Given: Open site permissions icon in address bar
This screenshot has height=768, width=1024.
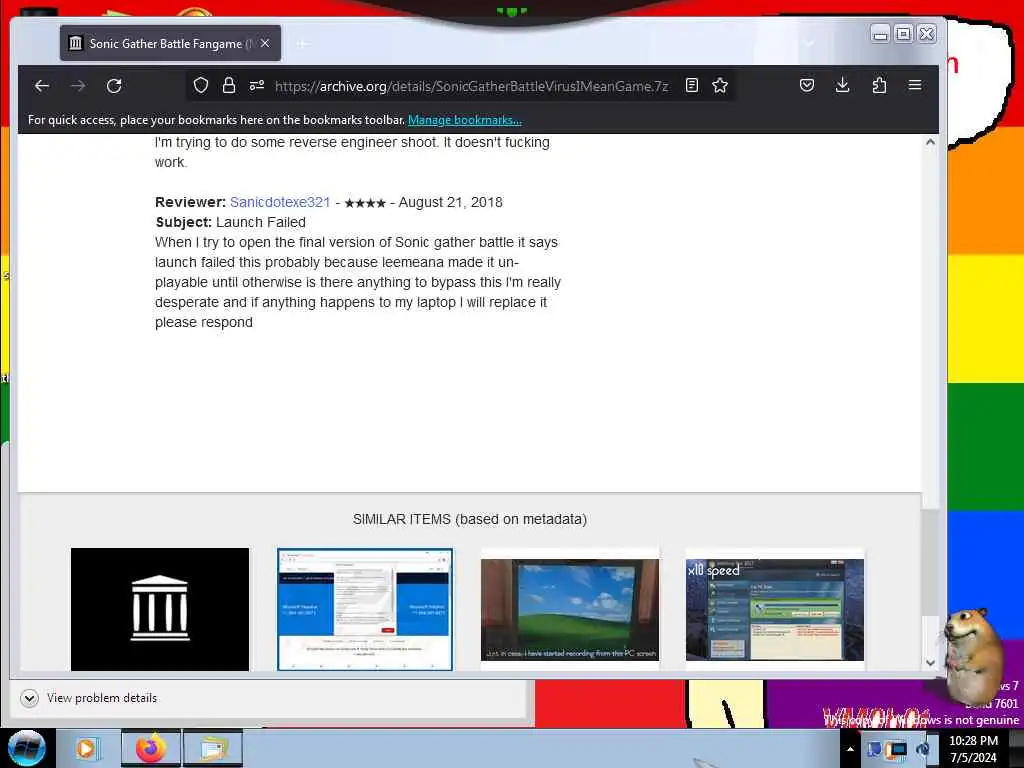Looking at the screenshot, I should click(x=257, y=86).
